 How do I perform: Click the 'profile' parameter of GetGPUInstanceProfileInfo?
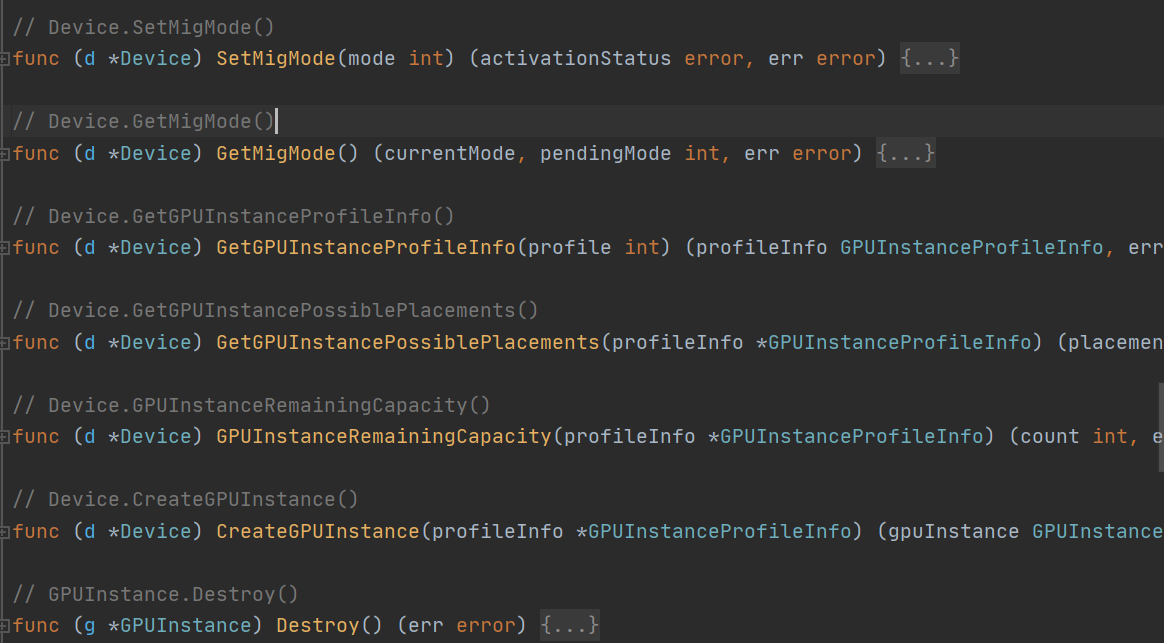569,247
